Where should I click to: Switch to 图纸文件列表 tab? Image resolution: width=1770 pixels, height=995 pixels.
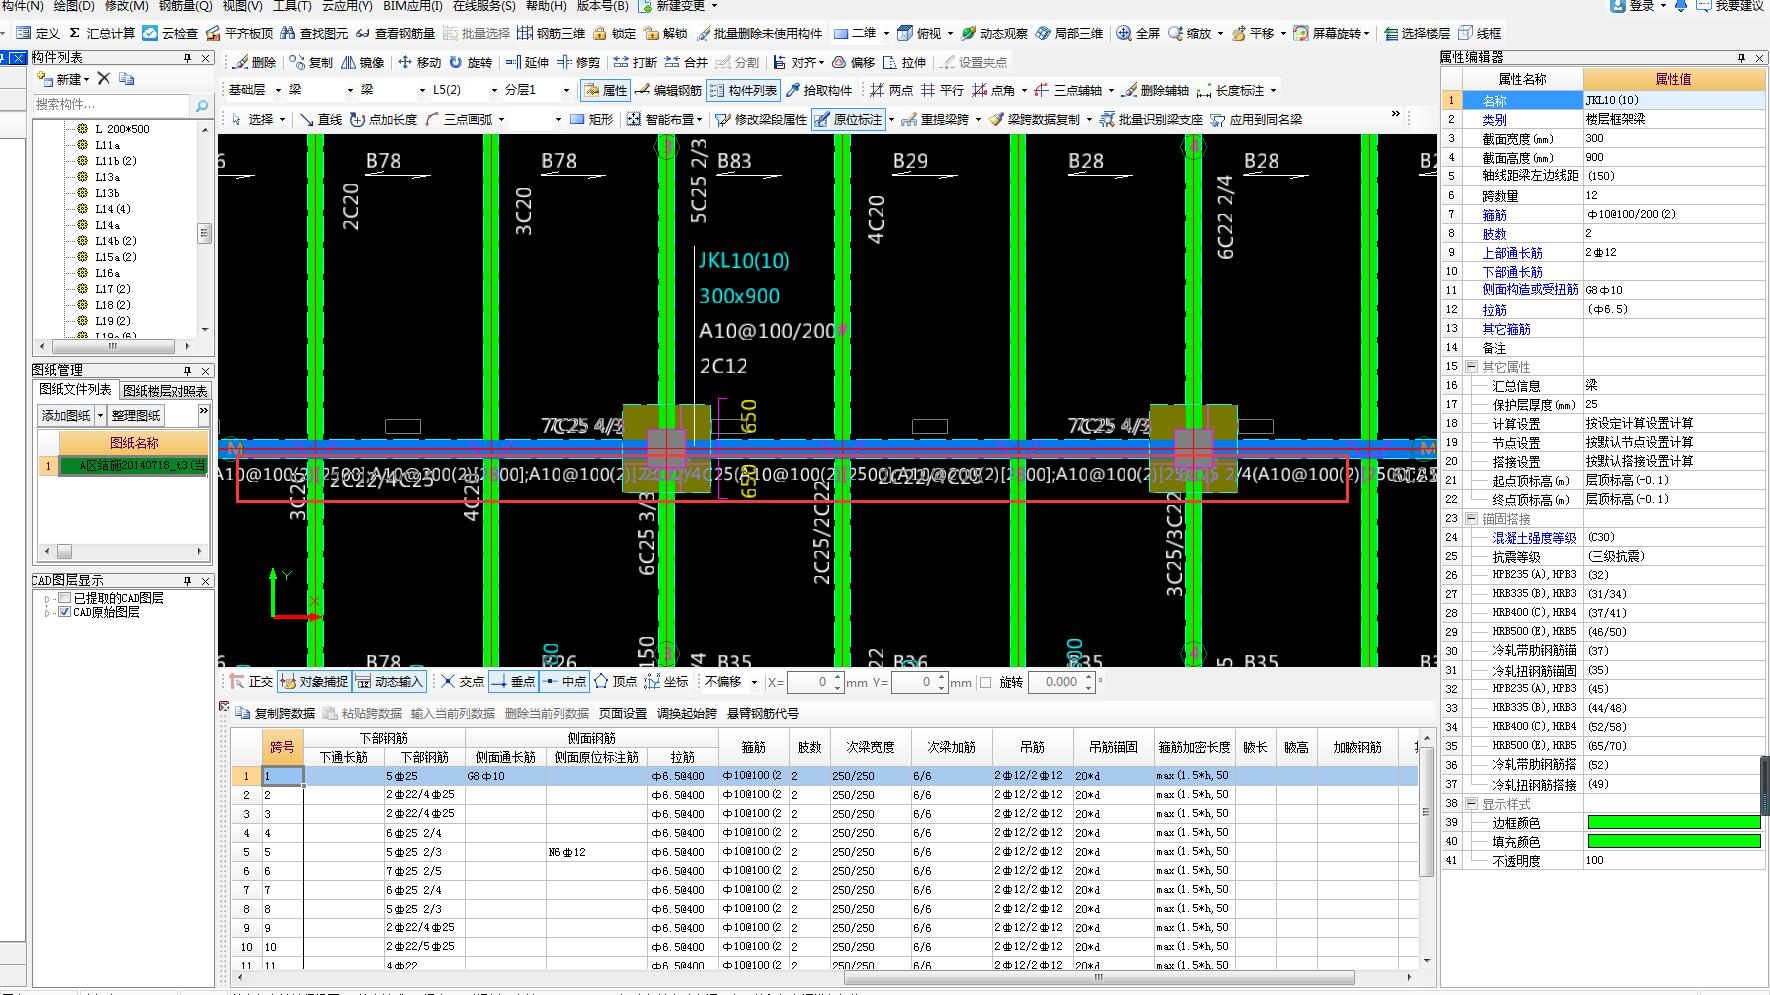coord(75,390)
